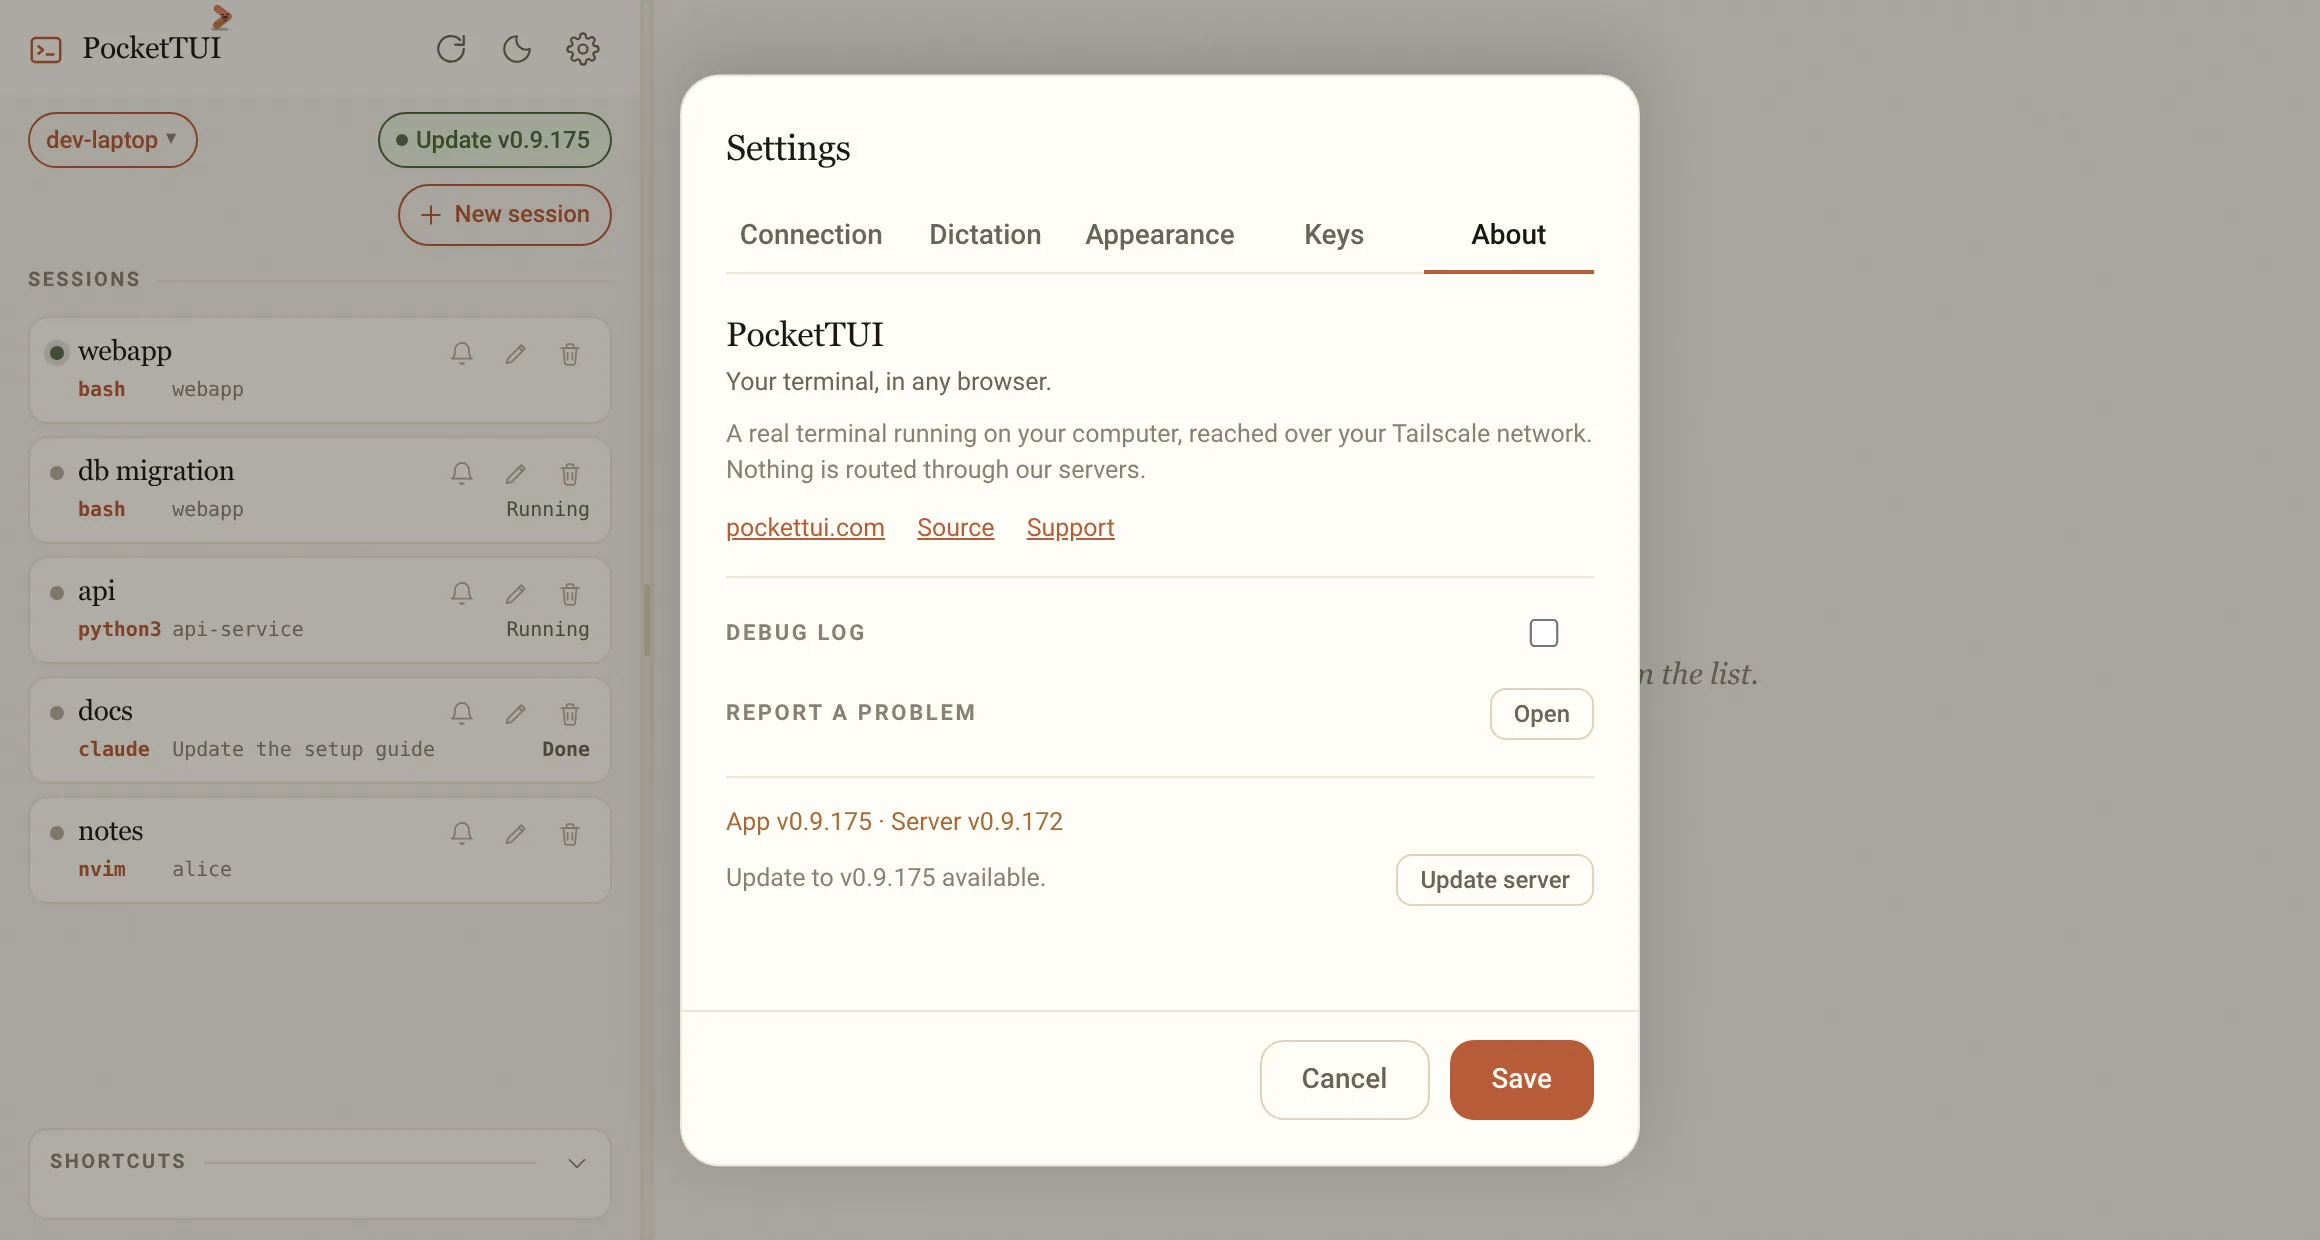Click the app and server version text
2320x1240 pixels.
(894, 822)
